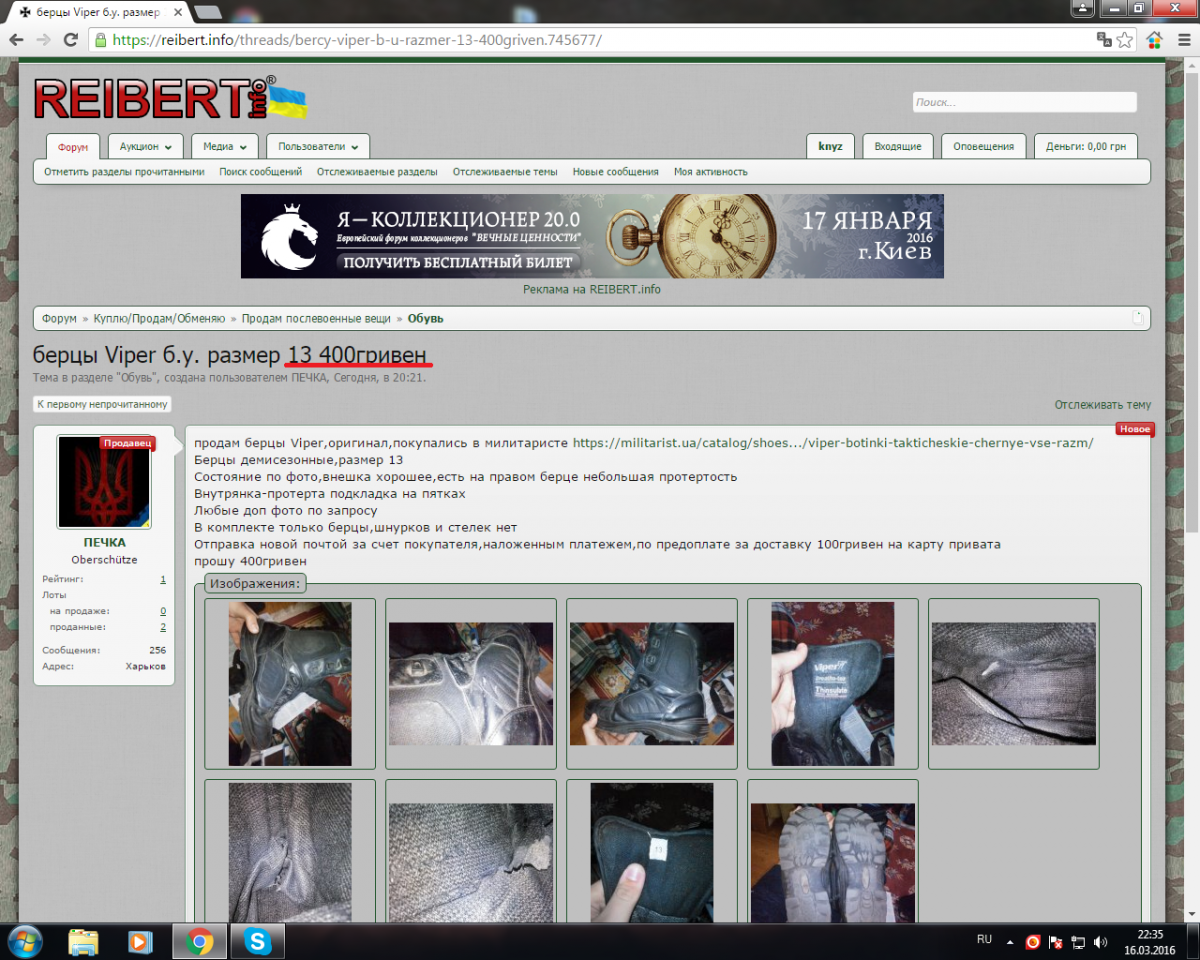1200x960 pixels.
Task: Open the Action Center flag icon
Action: 1056,942
